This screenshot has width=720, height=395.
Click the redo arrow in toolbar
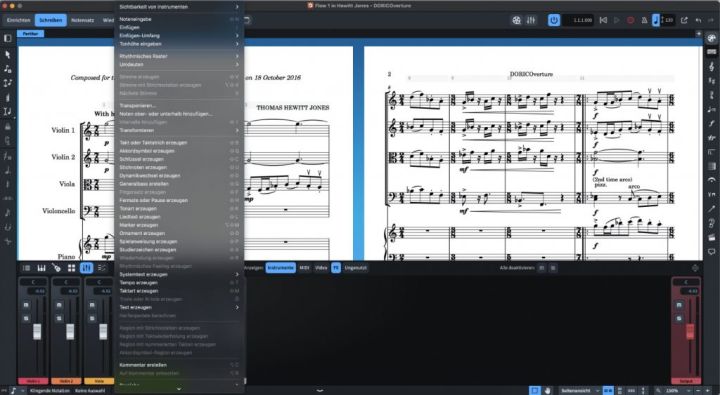(711, 20)
